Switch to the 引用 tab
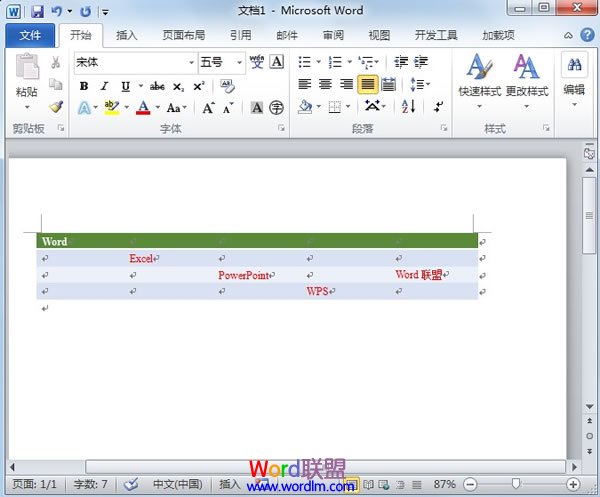 tap(241, 36)
